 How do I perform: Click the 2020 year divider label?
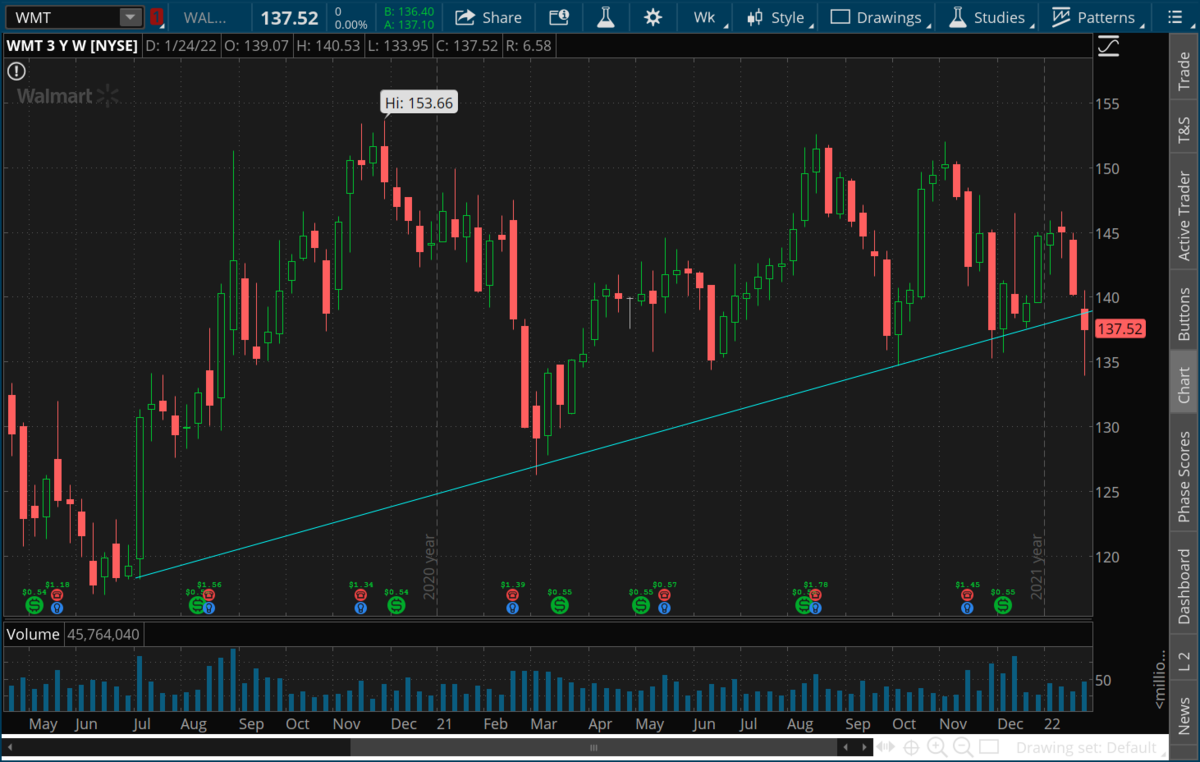coord(430,567)
